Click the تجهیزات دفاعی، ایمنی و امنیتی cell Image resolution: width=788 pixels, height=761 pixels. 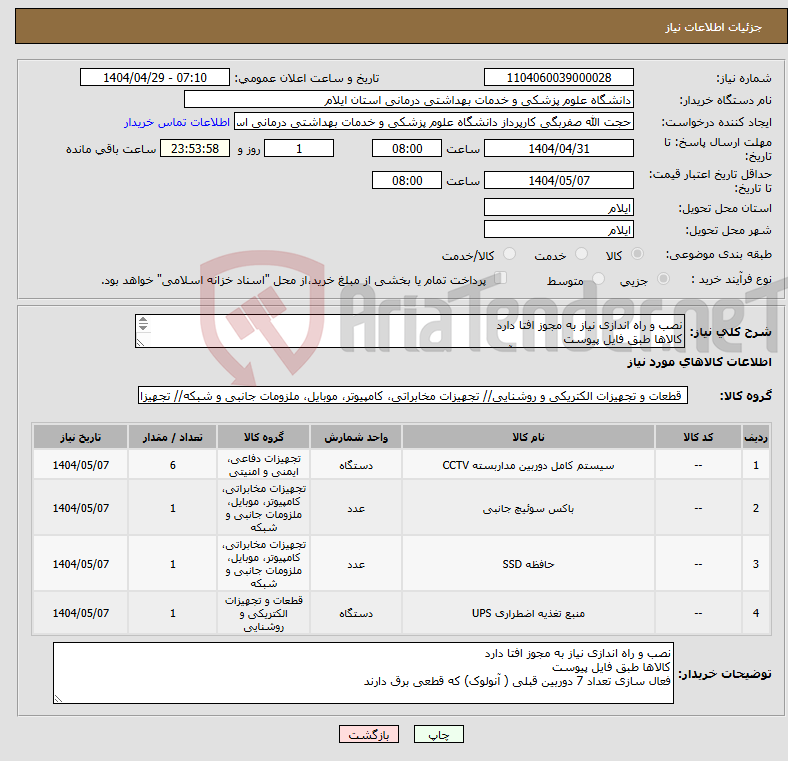pos(263,465)
